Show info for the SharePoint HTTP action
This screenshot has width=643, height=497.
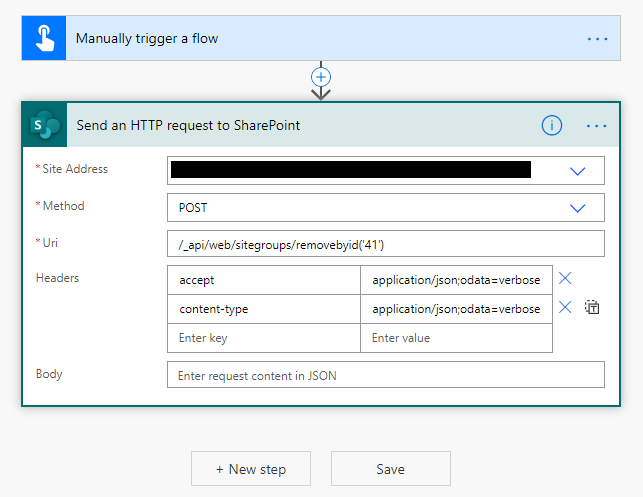click(x=552, y=125)
